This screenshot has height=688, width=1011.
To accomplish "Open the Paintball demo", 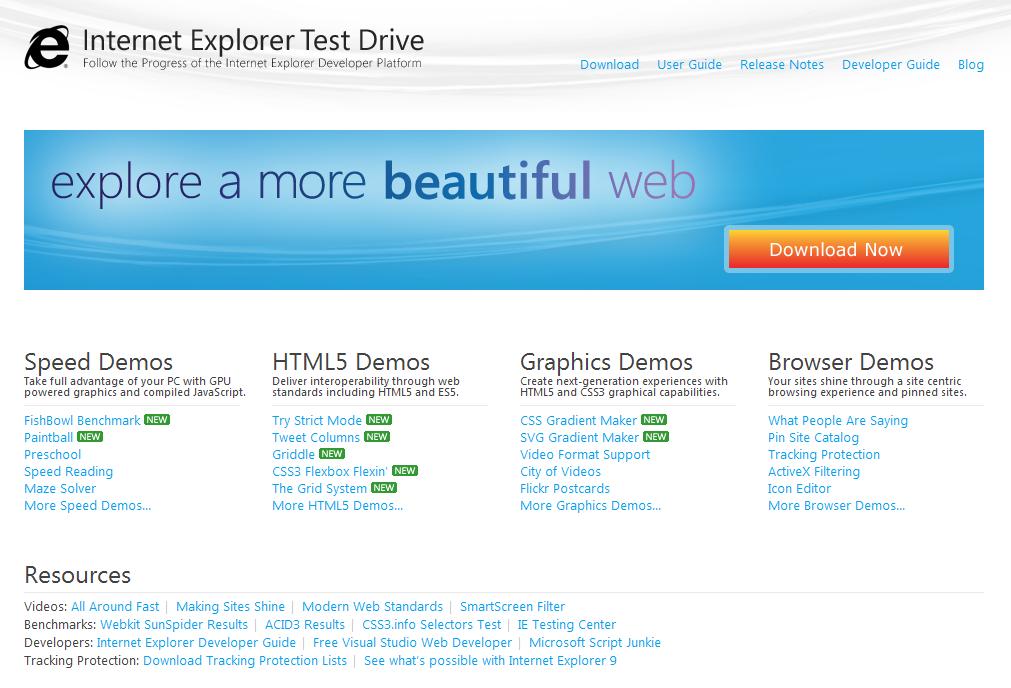I will [x=48, y=437].
